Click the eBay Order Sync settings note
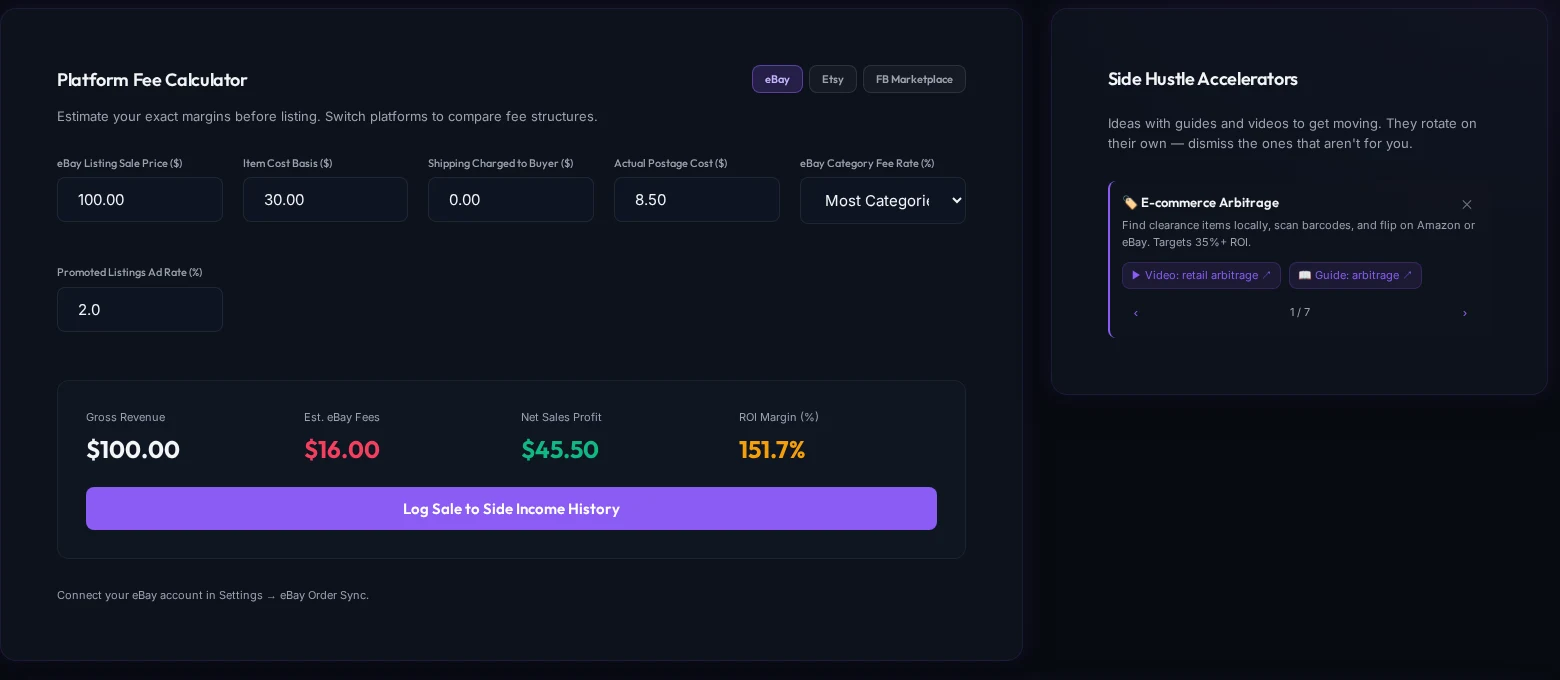 213,595
